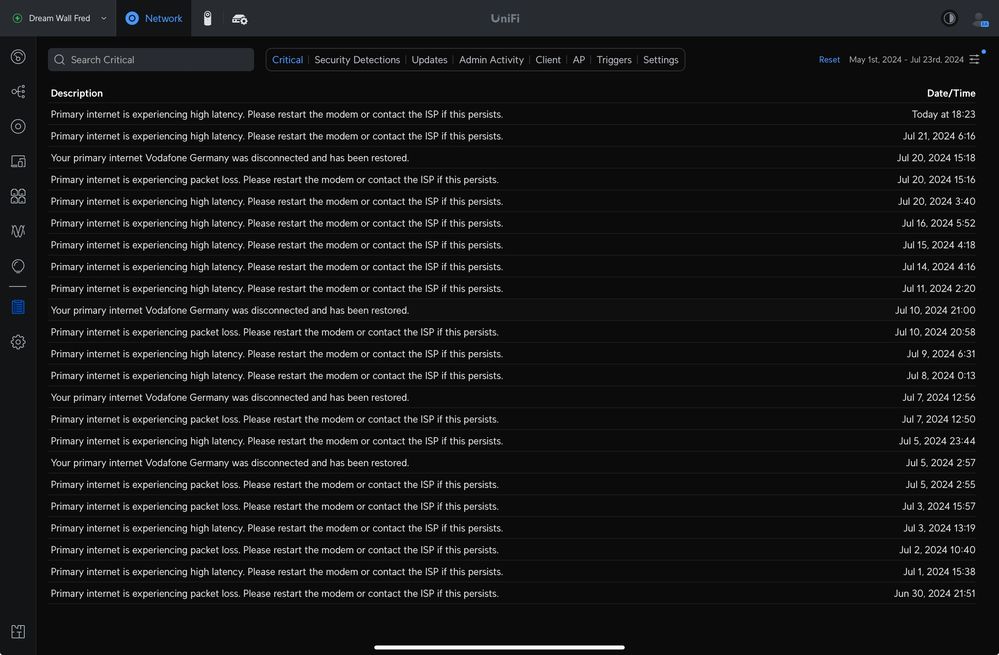Open the packet loss alert Jul 3 15:57

(513, 506)
